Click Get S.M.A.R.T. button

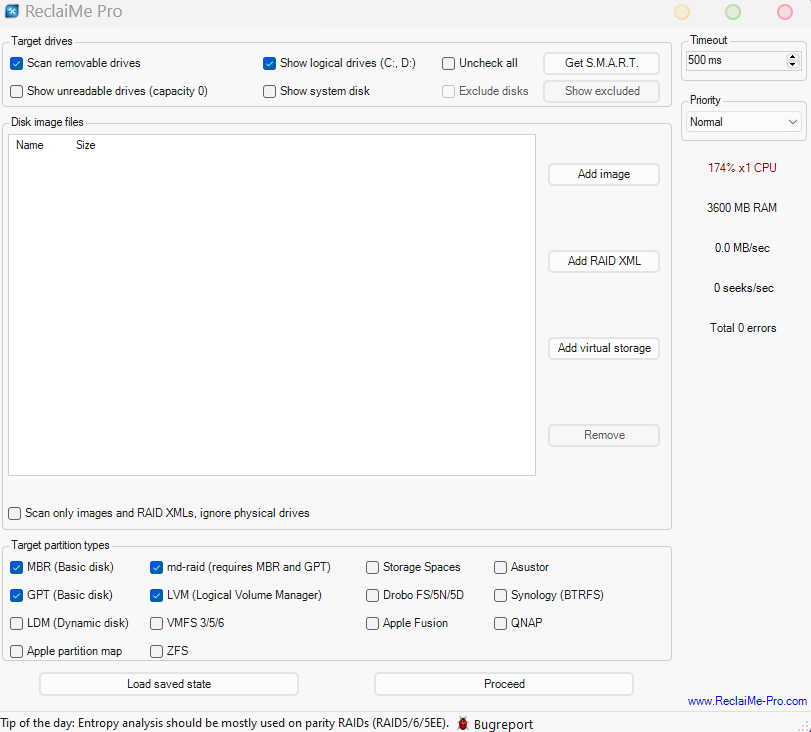(x=602, y=63)
